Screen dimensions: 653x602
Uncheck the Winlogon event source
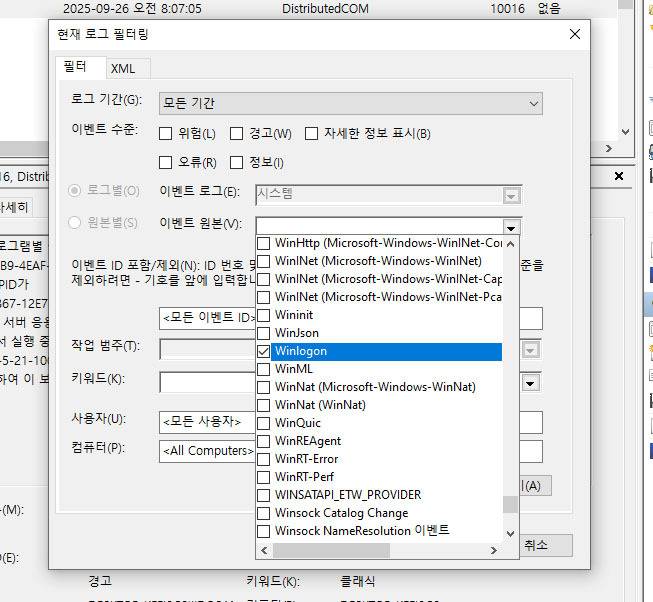[264, 351]
